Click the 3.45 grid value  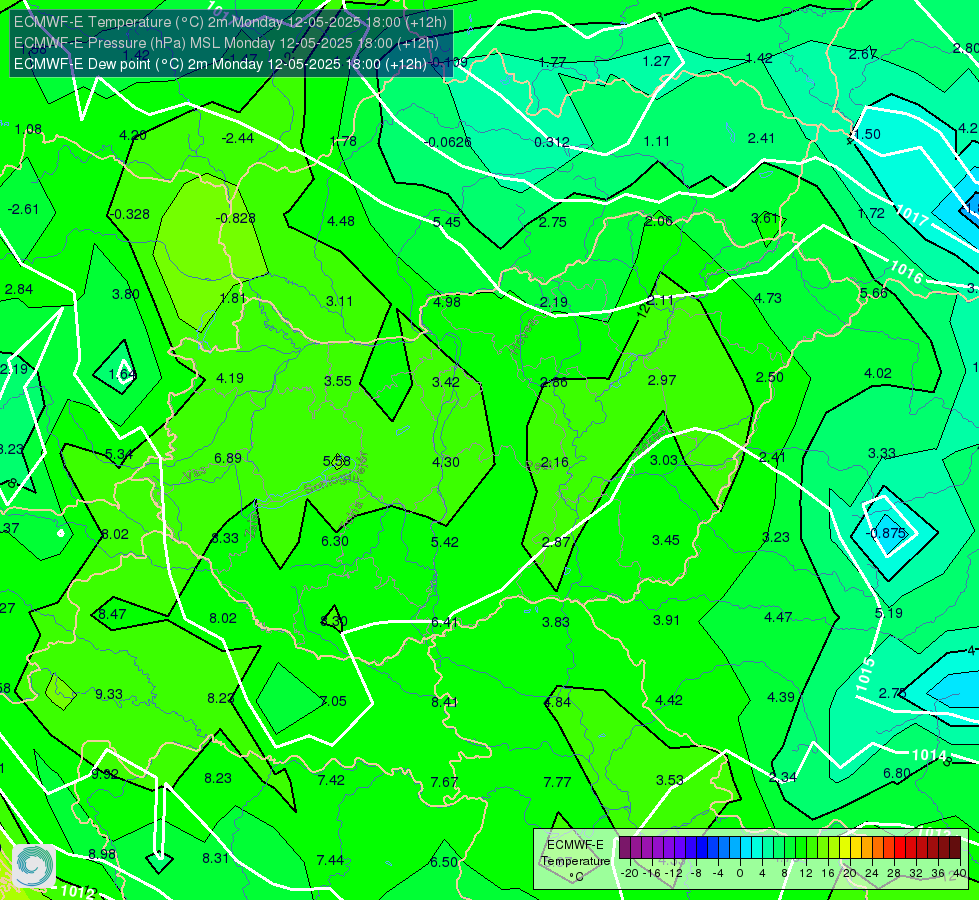pos(666,540)
